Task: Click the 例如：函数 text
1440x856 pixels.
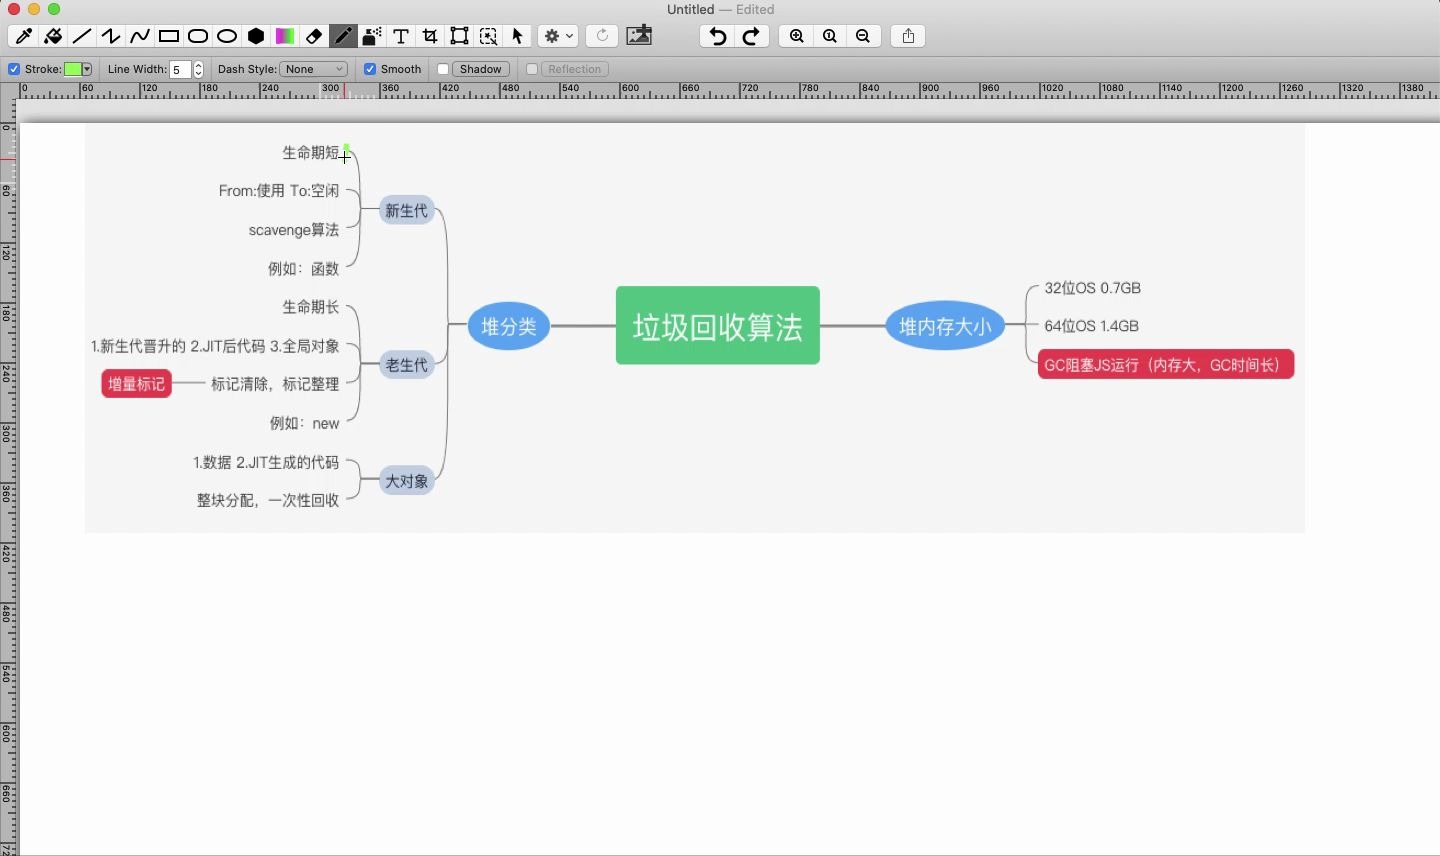Action: [x=304, y=269]
